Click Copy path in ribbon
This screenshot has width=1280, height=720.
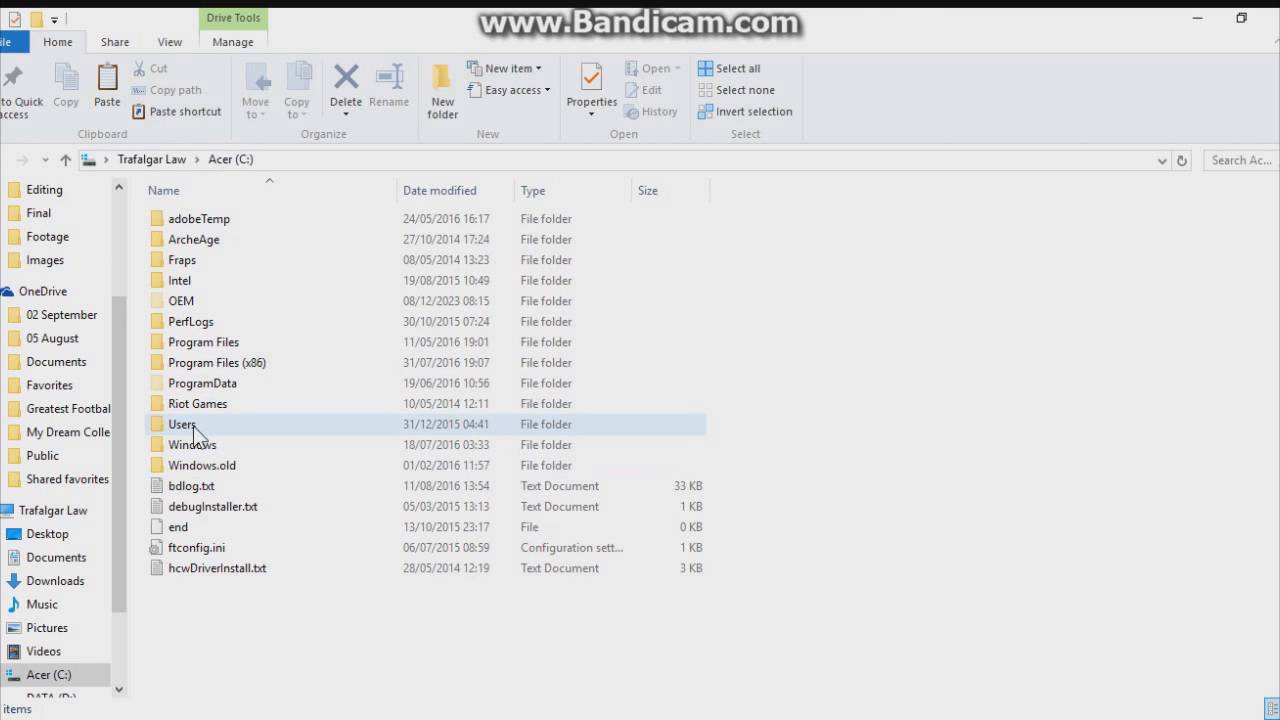pos(166,90)
